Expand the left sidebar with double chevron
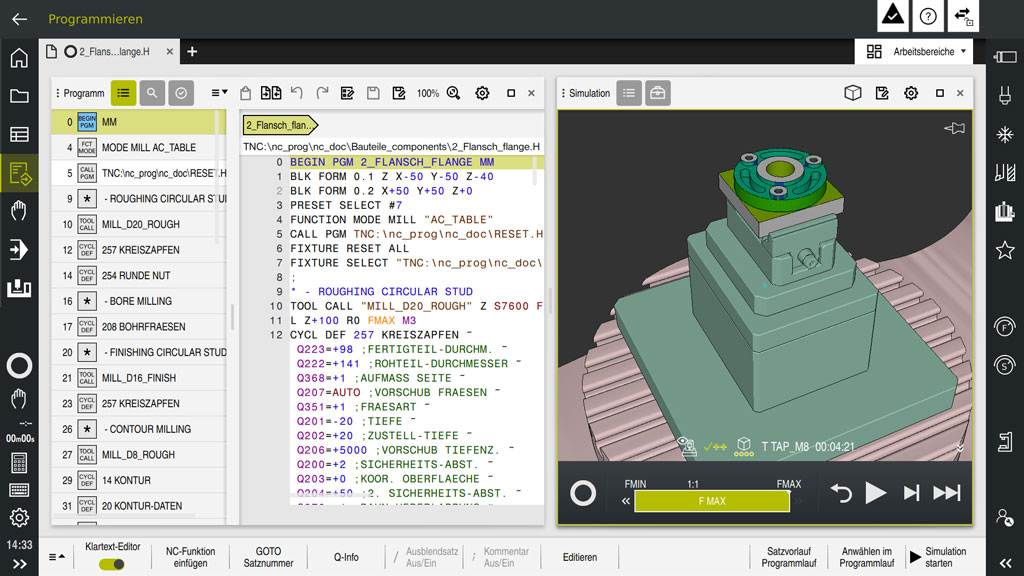 coord(19,564)
